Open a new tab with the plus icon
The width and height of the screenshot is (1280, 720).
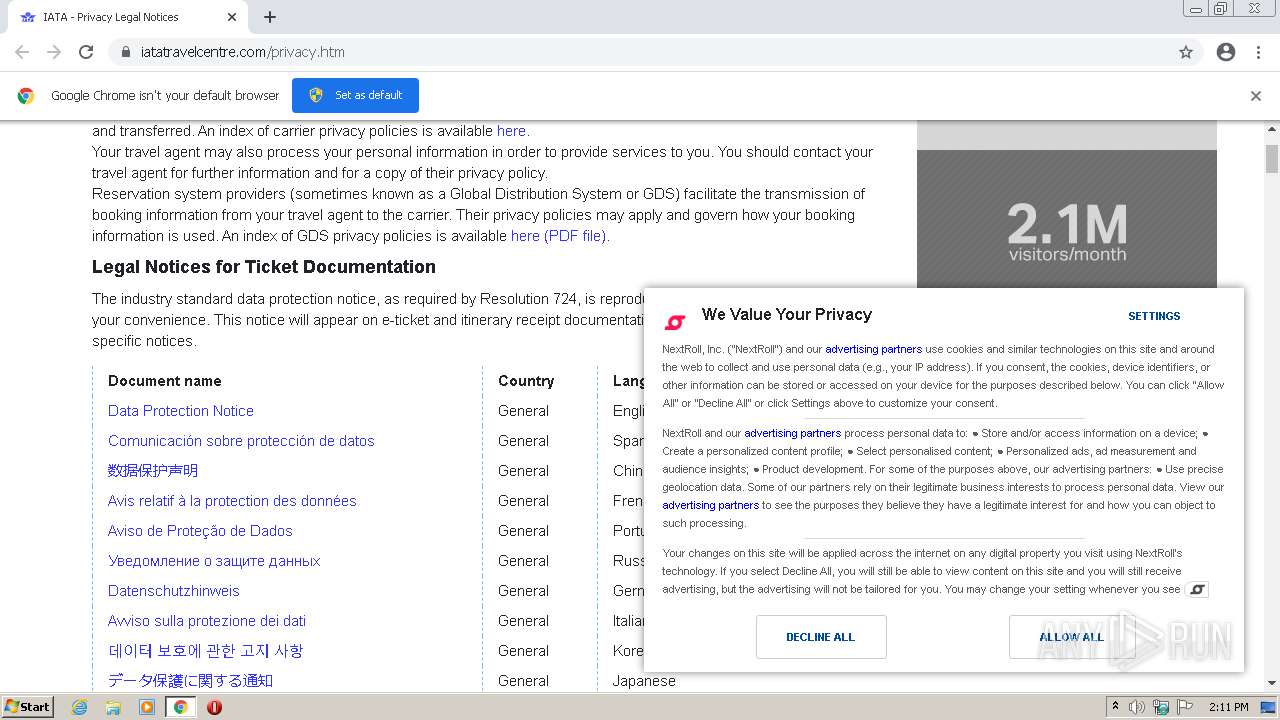(270, 17)
